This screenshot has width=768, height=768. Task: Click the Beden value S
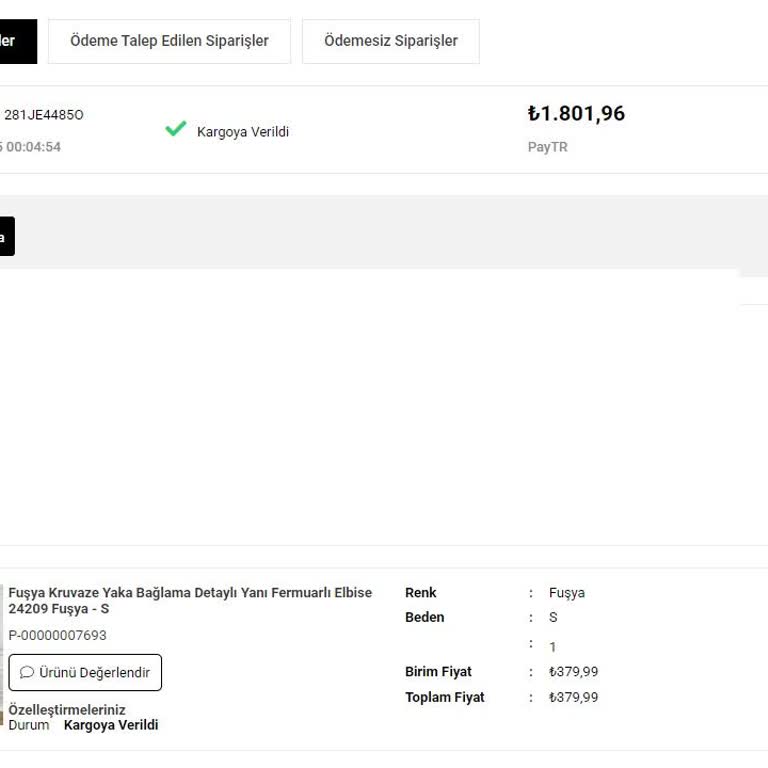(x=553, y=617)
